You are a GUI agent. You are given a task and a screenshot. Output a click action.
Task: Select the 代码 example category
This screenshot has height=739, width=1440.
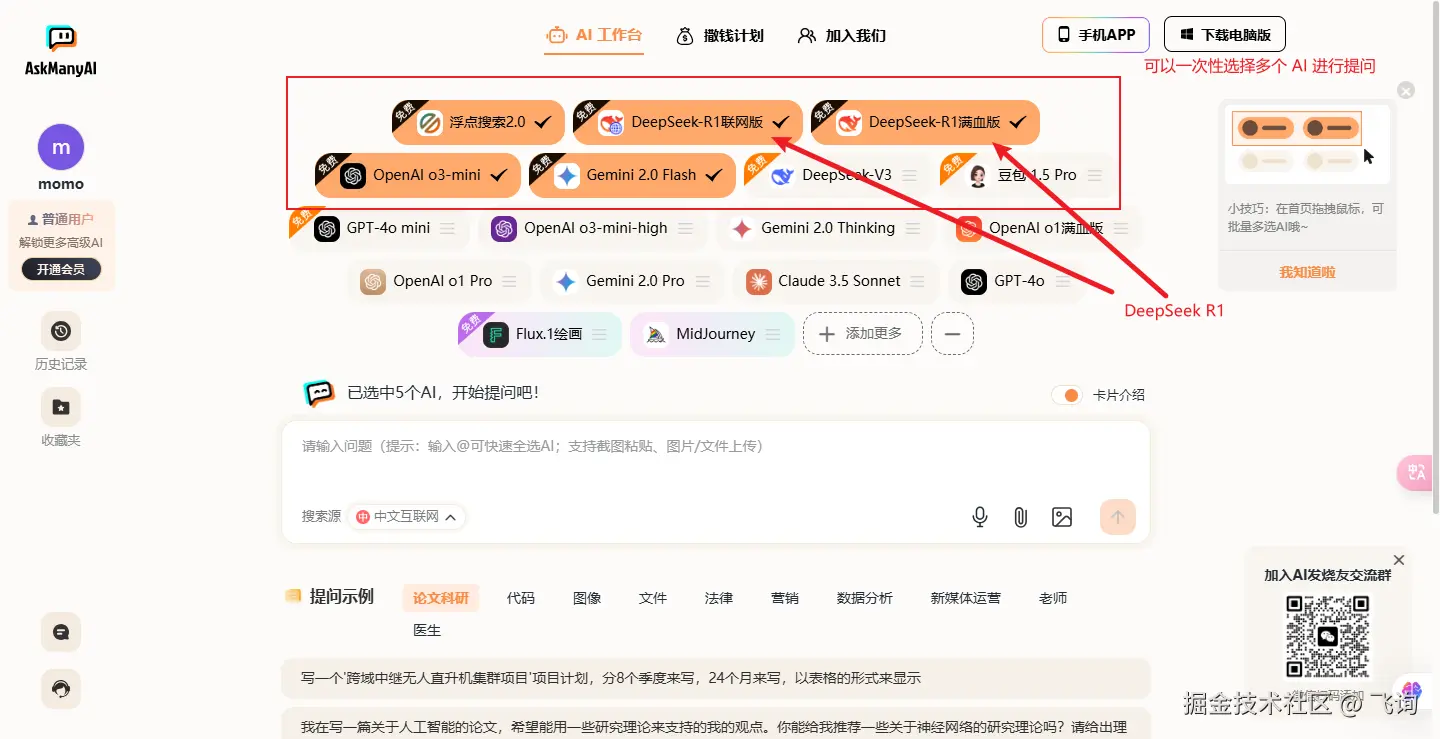point(520,598)
